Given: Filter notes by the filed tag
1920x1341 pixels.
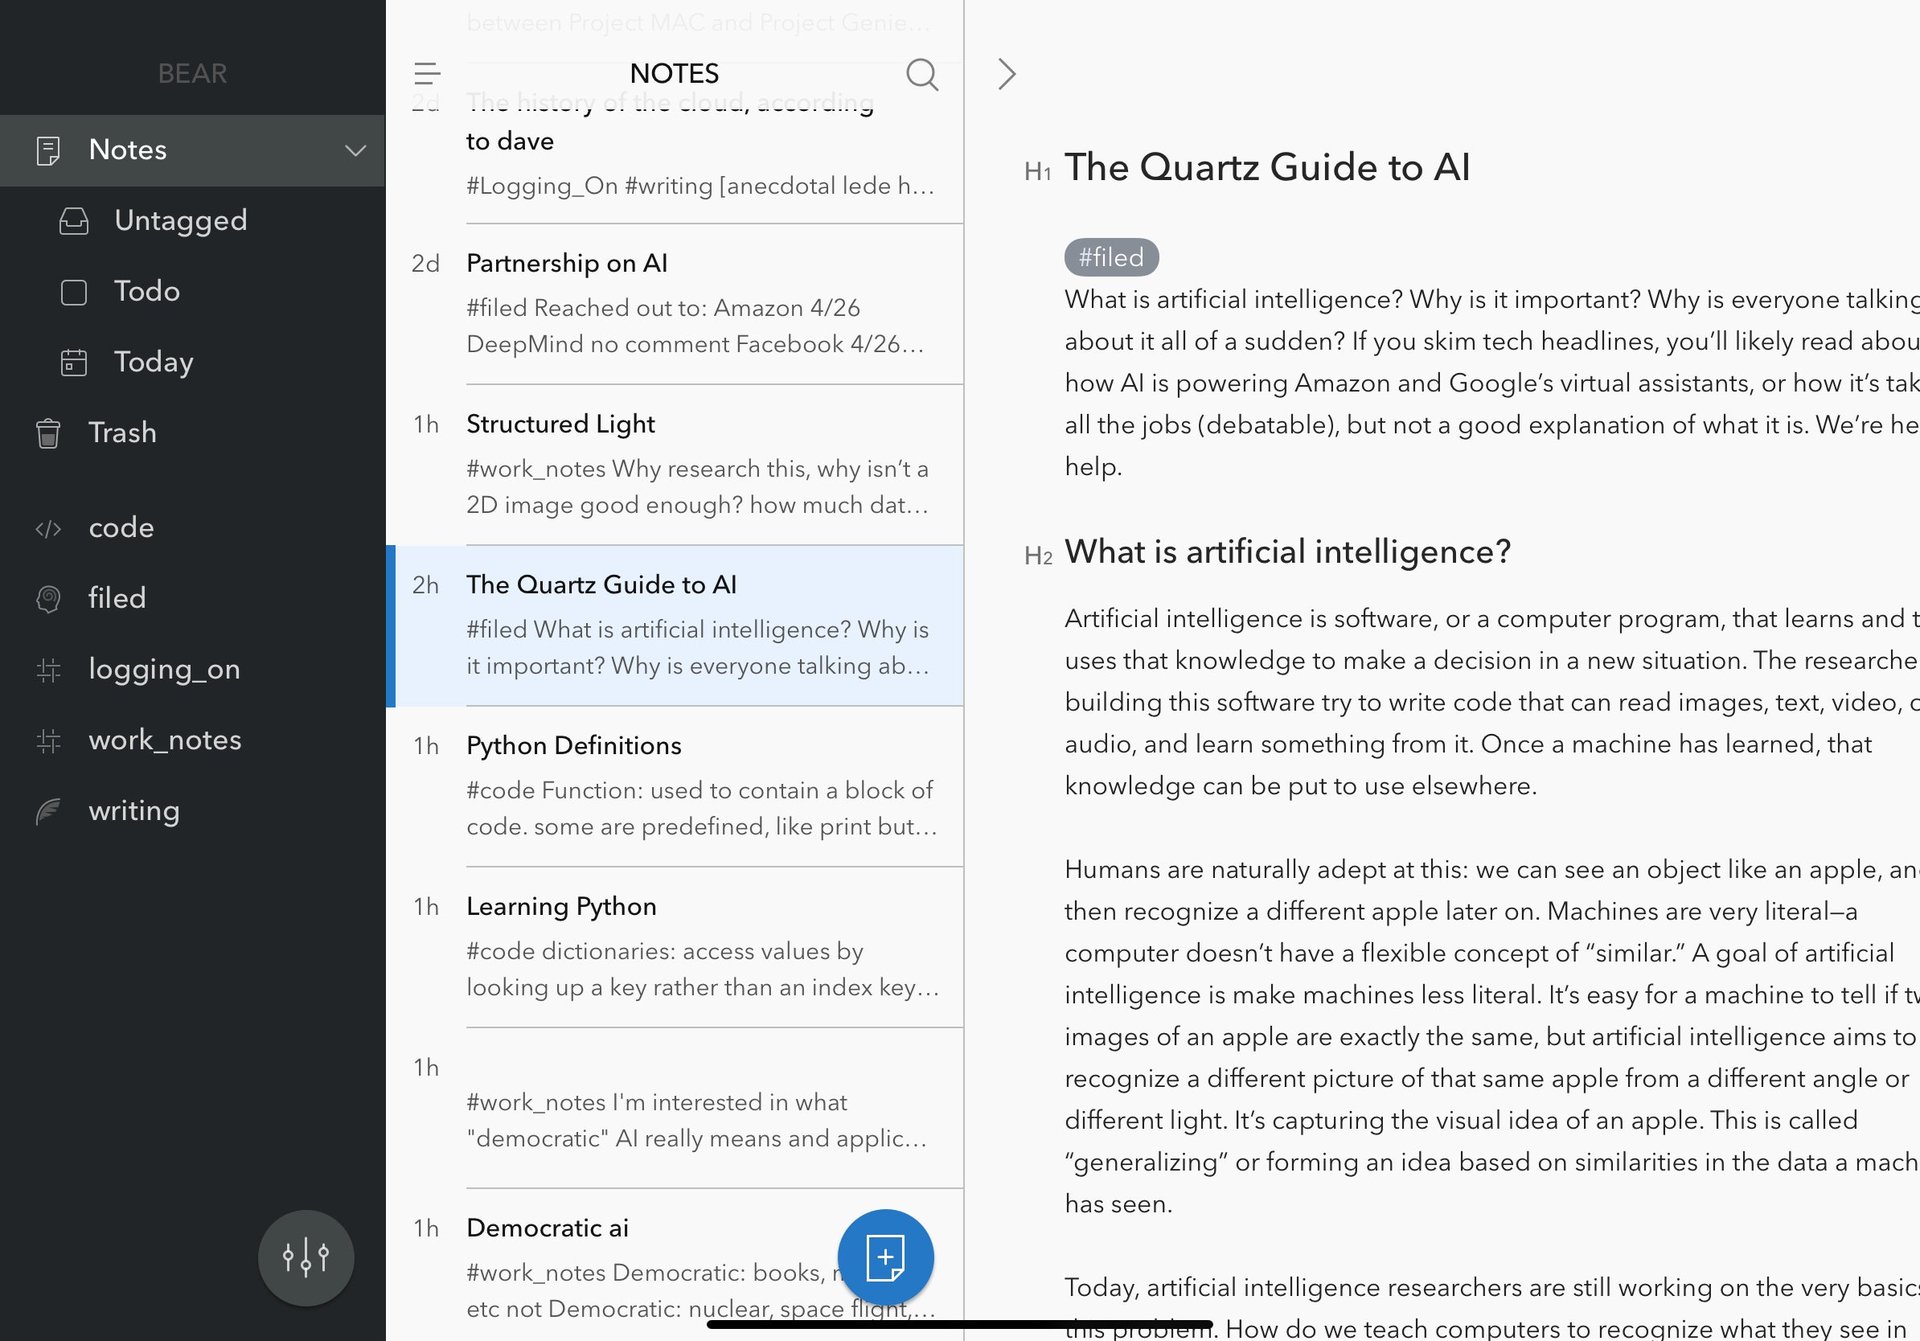Looking at the screenshot, I should point(192,599).
